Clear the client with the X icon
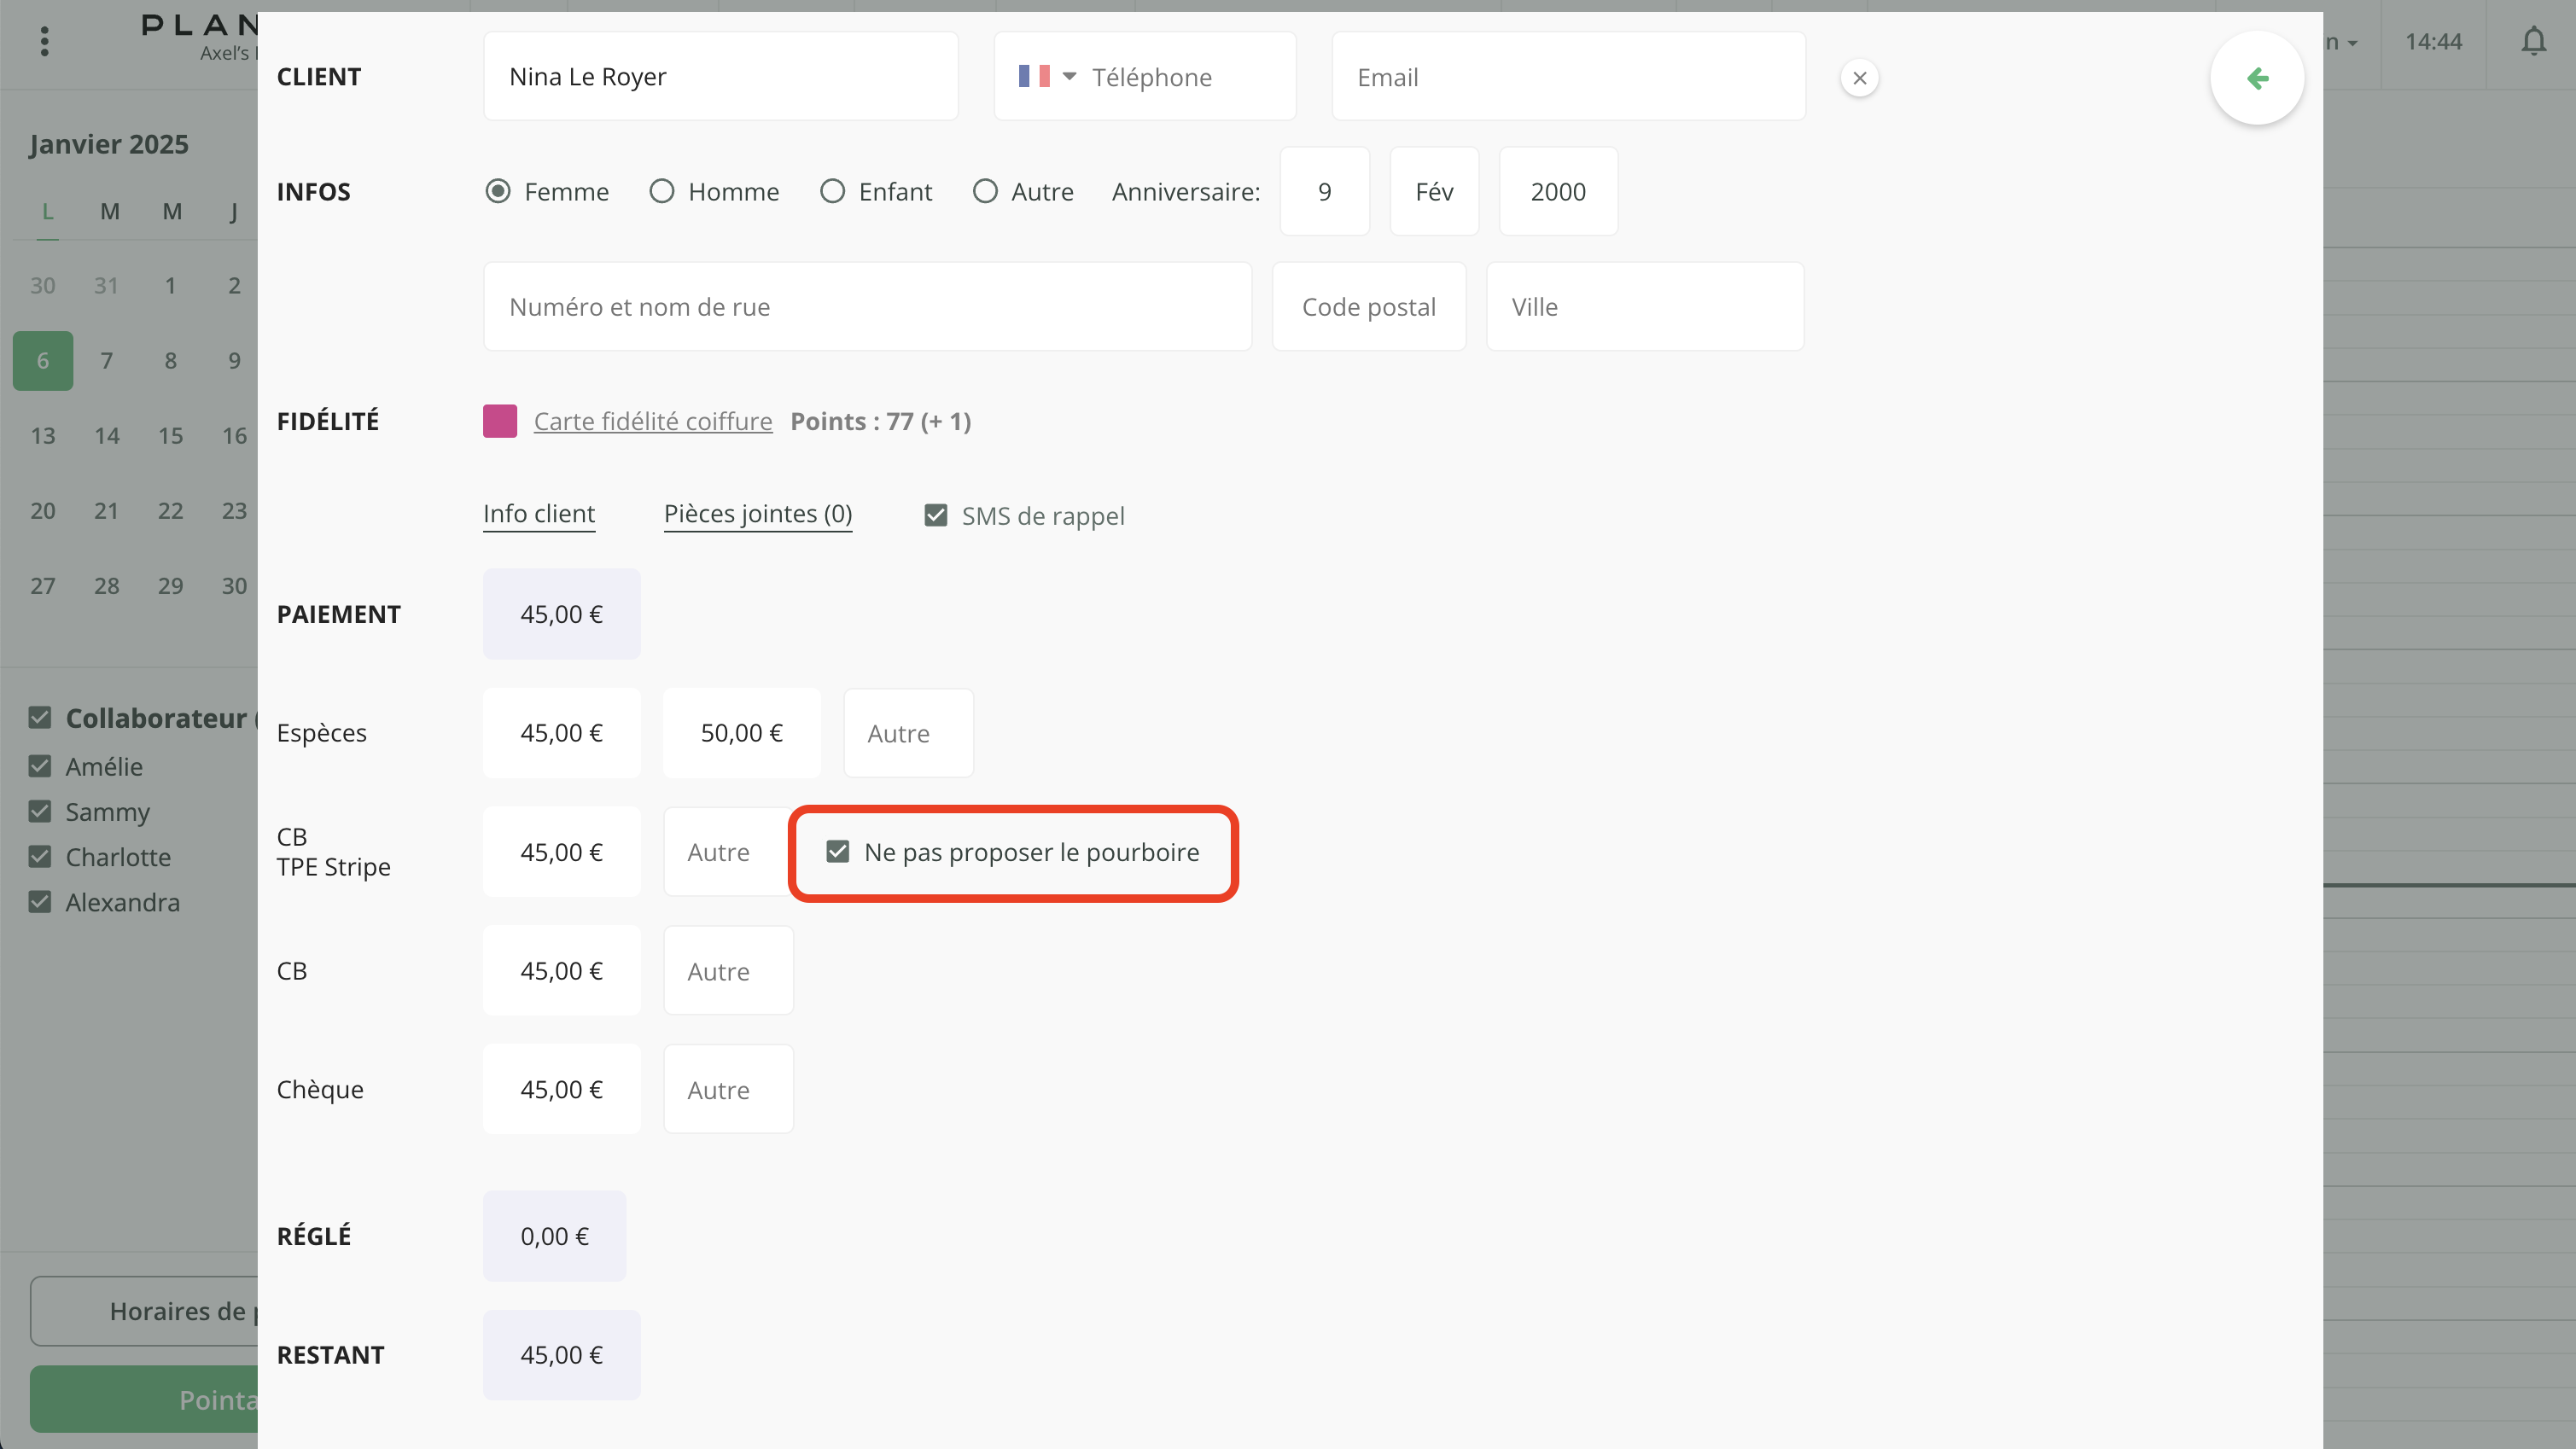The width and height of the screenshot is (2576, 1449). click(x=1859, y=78)
